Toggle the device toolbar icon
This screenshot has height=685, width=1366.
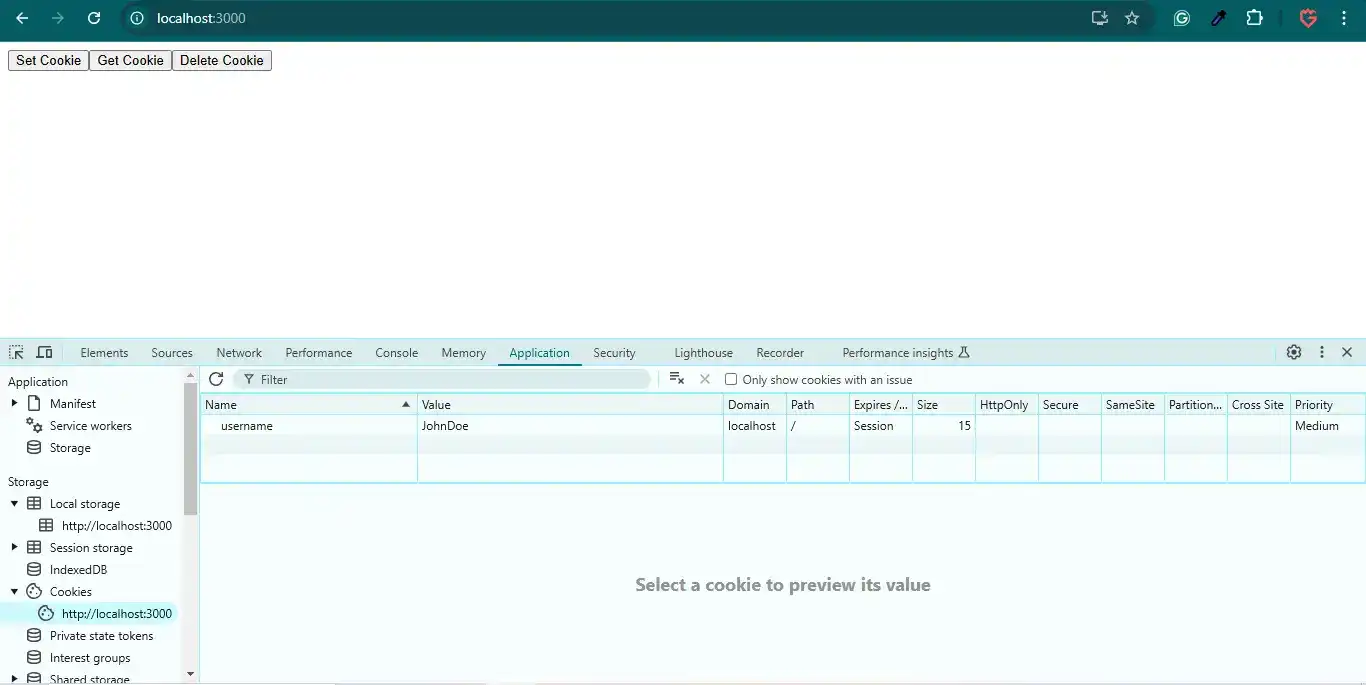coord(44,353)
